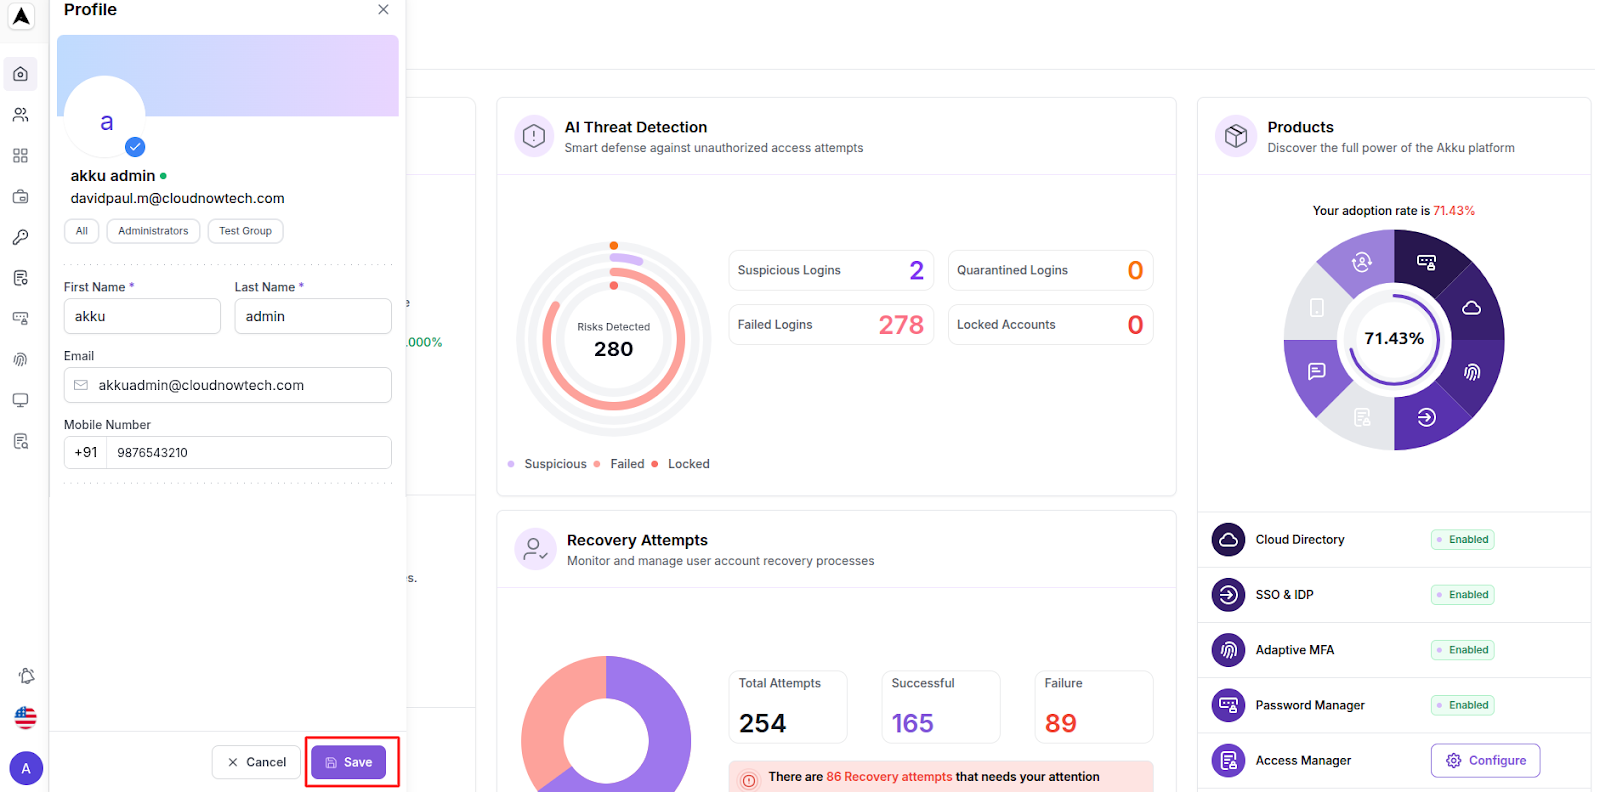Click the US flag language icon
Screen dimensions: 1600x792
(x=26, y=717)
